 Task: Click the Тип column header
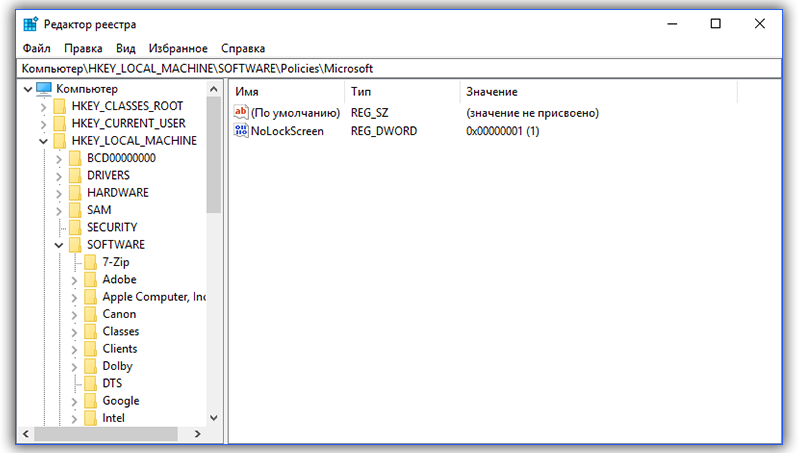click(x=400, y=91)
